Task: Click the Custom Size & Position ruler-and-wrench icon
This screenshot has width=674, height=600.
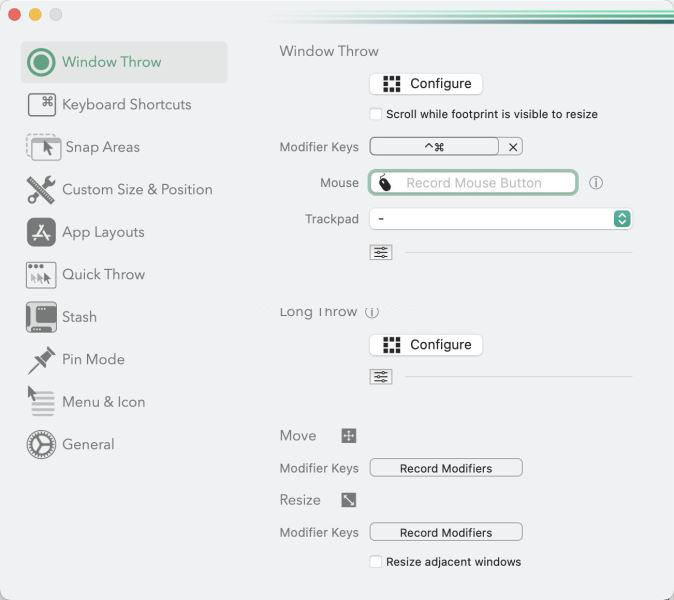Action: tap(41, 190)
